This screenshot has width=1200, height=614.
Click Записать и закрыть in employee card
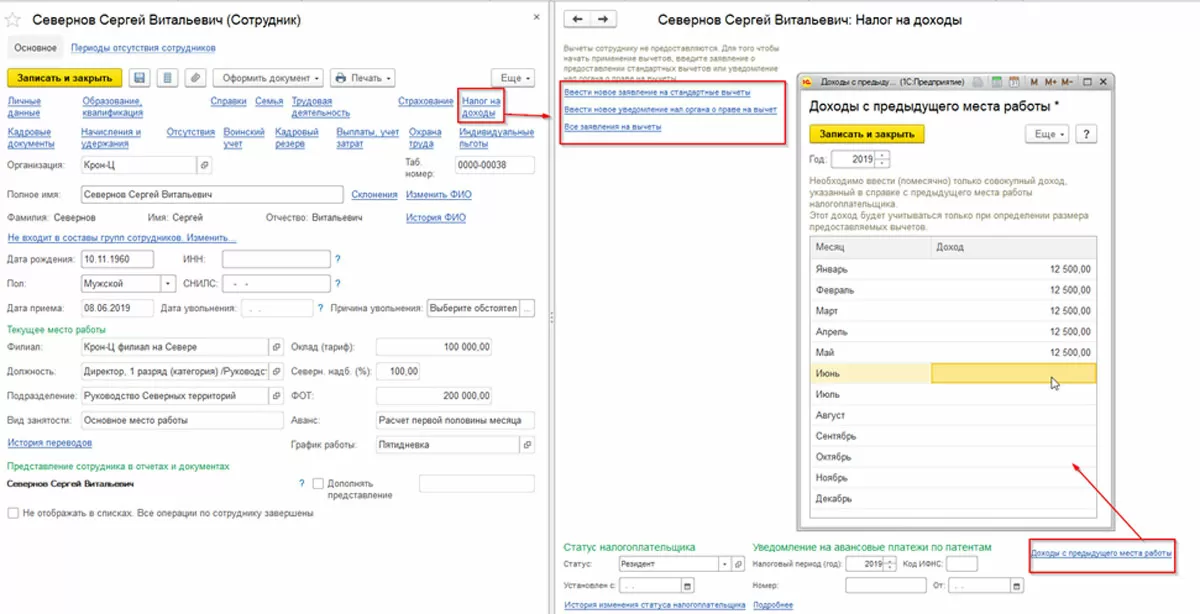point(64,78)
